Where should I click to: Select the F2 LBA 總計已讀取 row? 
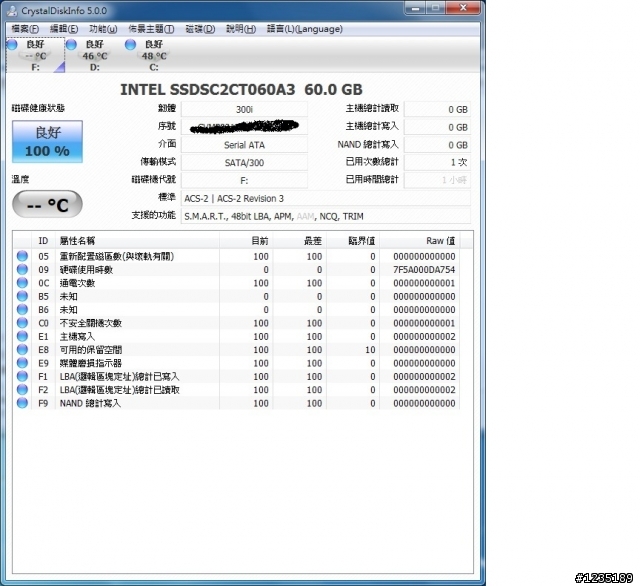[237, 390]
